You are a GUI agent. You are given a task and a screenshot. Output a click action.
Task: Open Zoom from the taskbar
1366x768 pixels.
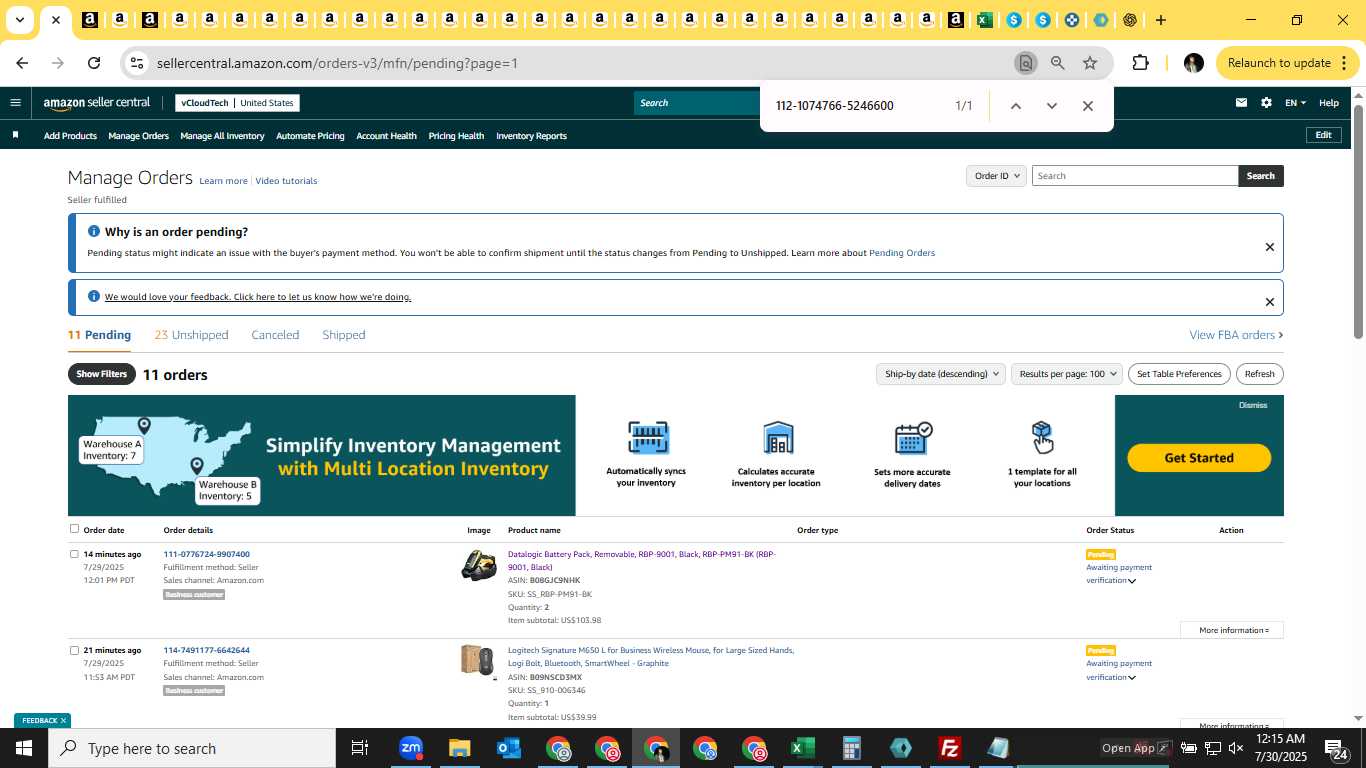pos(410,748)
